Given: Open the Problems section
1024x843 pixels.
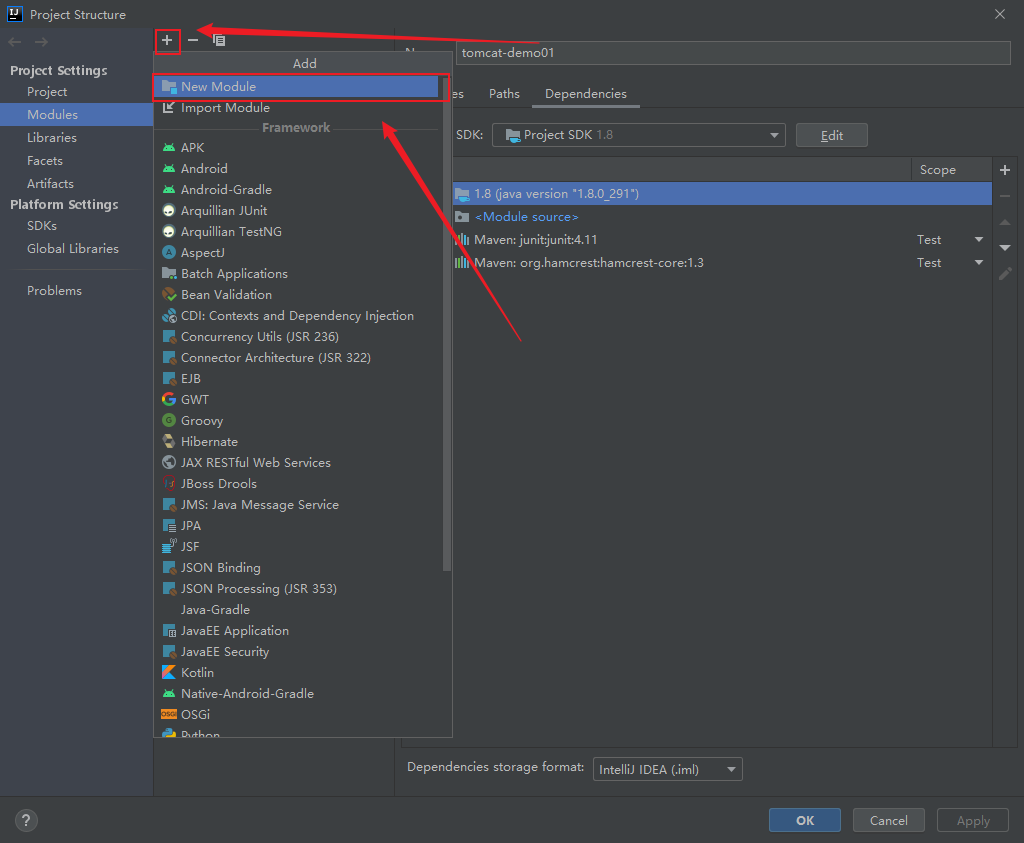Looking at the screenshot, I should [x=54, y=291].
